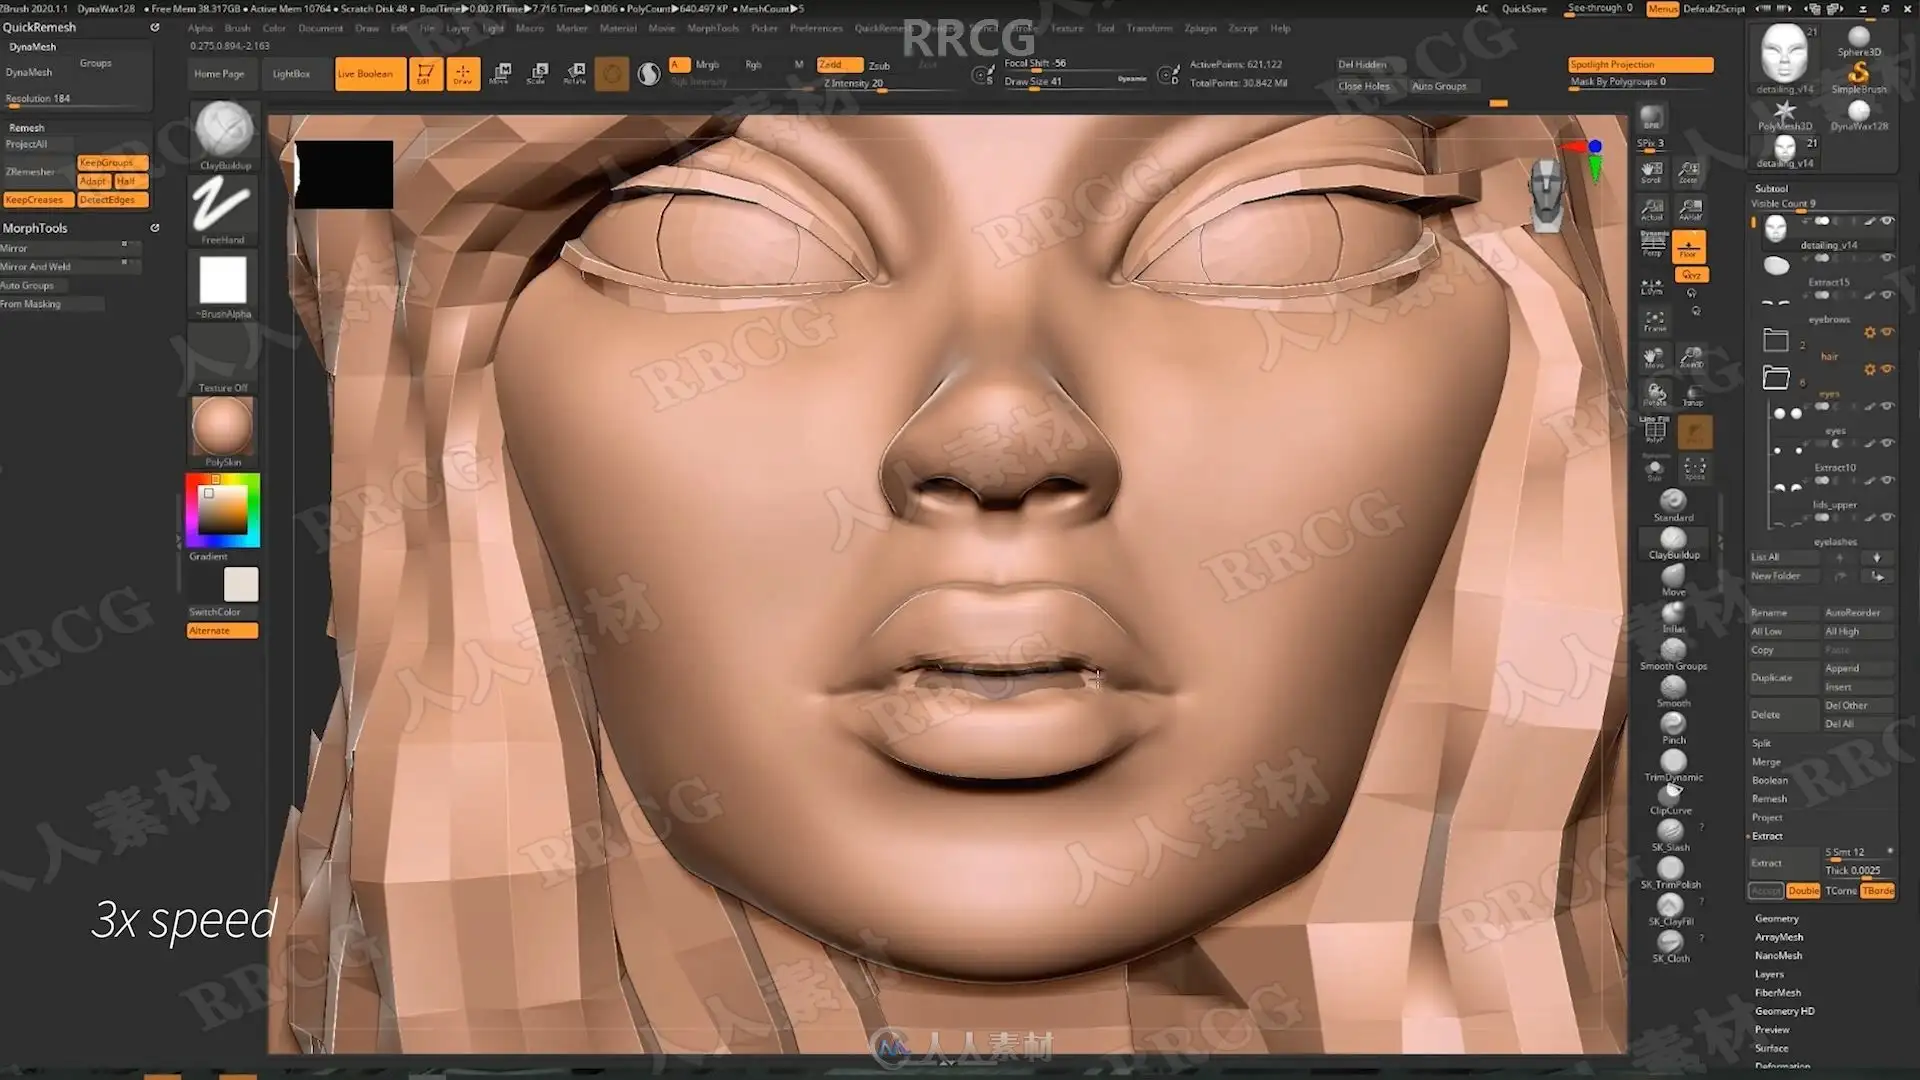Pick a color in the color picker square
The width and height of the screenshot is (1920, 1080).
point(222,510)
